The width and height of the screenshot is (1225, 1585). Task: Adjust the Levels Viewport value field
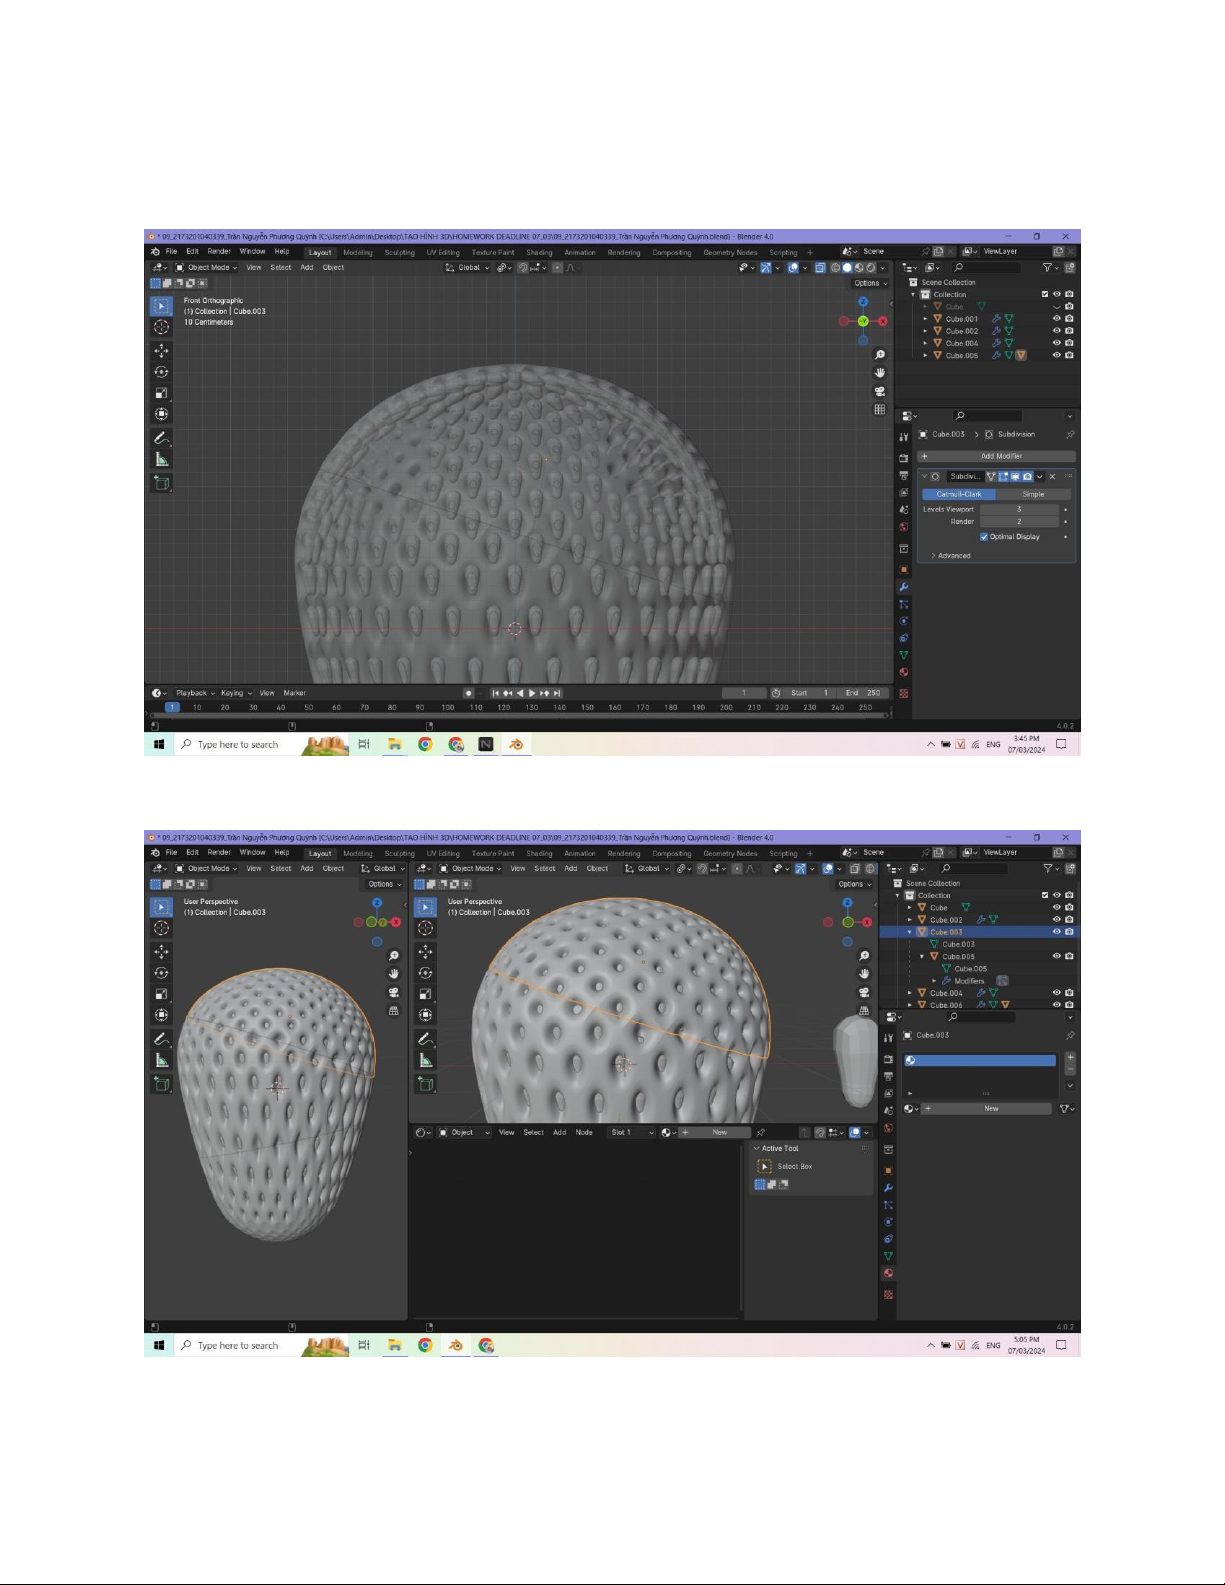pyautogui.click(x=1018, y=510)
